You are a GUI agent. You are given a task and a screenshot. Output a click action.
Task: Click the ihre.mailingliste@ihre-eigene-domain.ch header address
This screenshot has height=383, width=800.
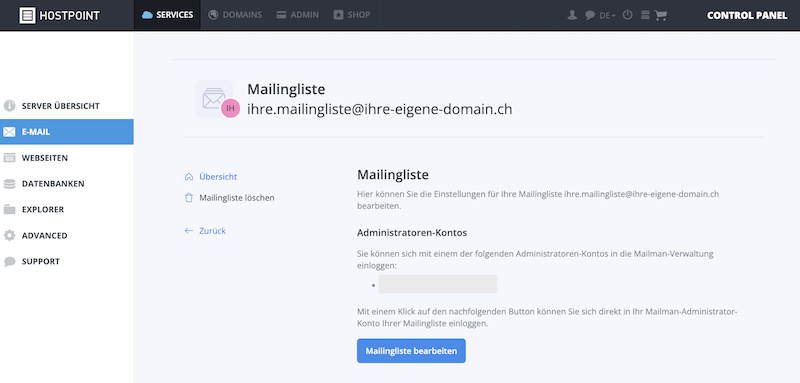tap(380, 109)
